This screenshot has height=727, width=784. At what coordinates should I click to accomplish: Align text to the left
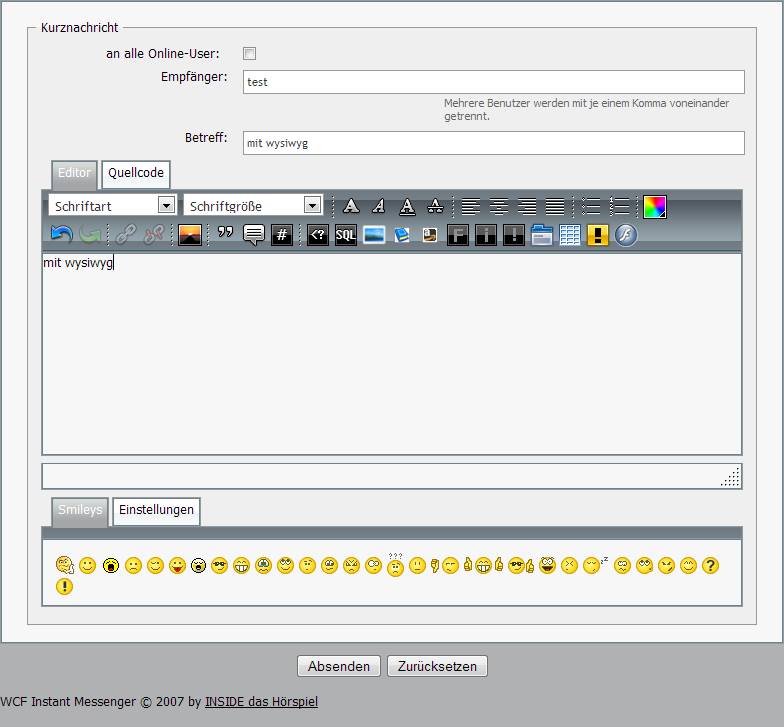tap(470, 206)
